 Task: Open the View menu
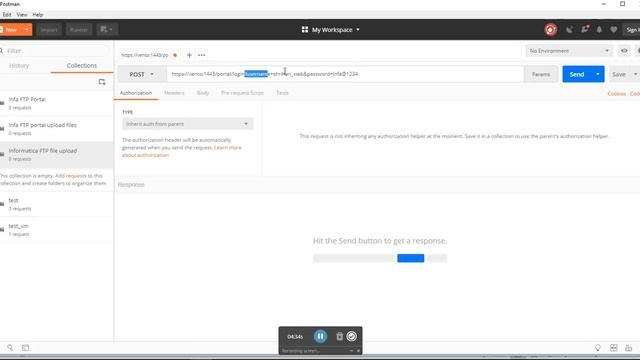click(x=22, y=15)
